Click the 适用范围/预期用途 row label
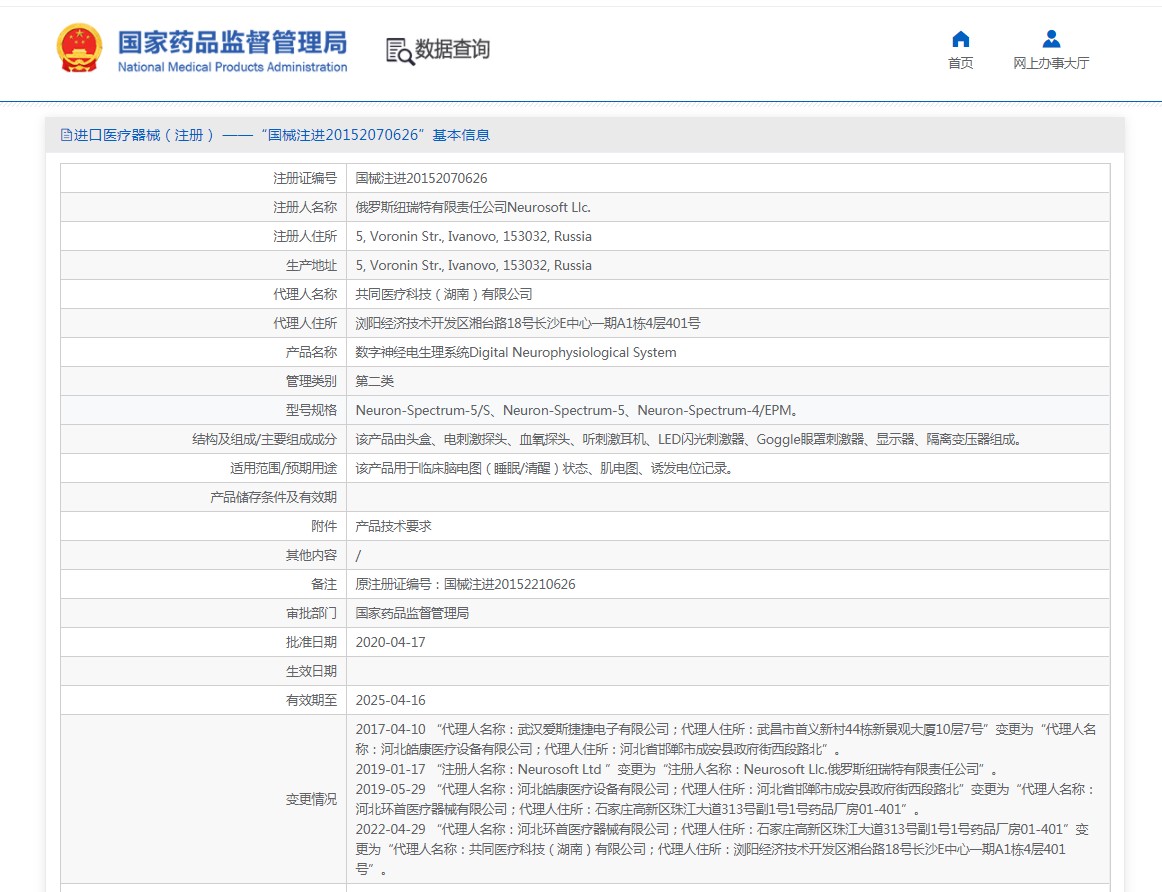The image size is (1162, 892). 283,468
